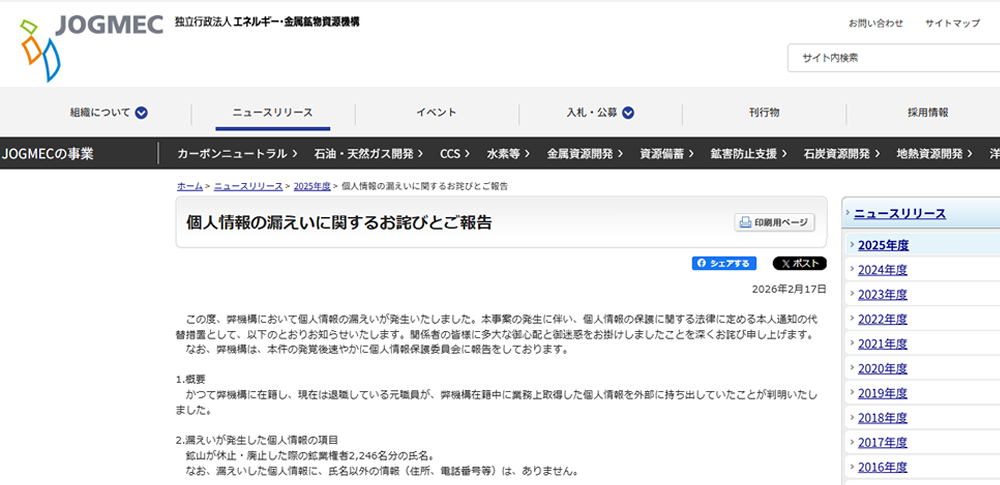
Task: Open the カーボンニュートラル menu
Action: [x=238, y=153]
